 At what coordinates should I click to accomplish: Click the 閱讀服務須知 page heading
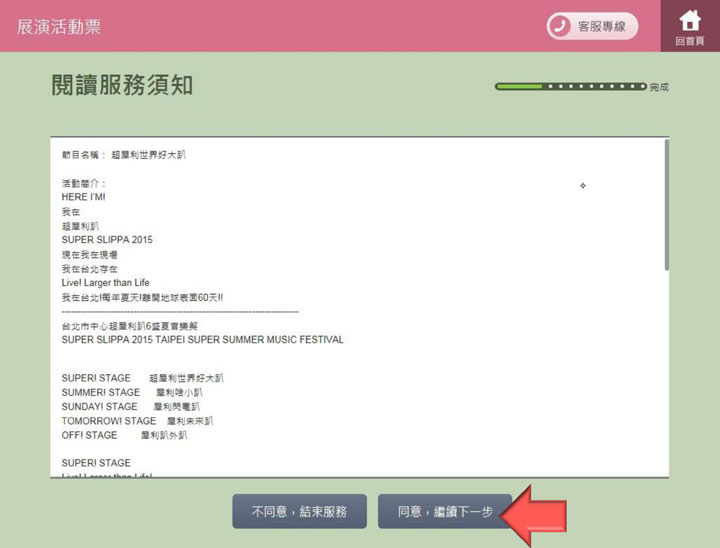click(122, 85)
